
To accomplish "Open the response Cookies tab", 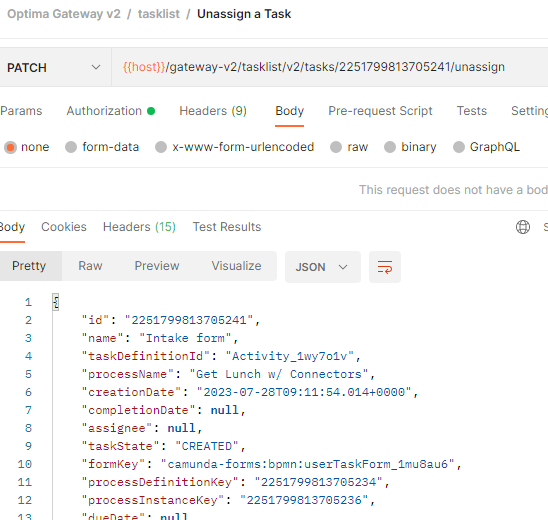I will coord(64,227).
